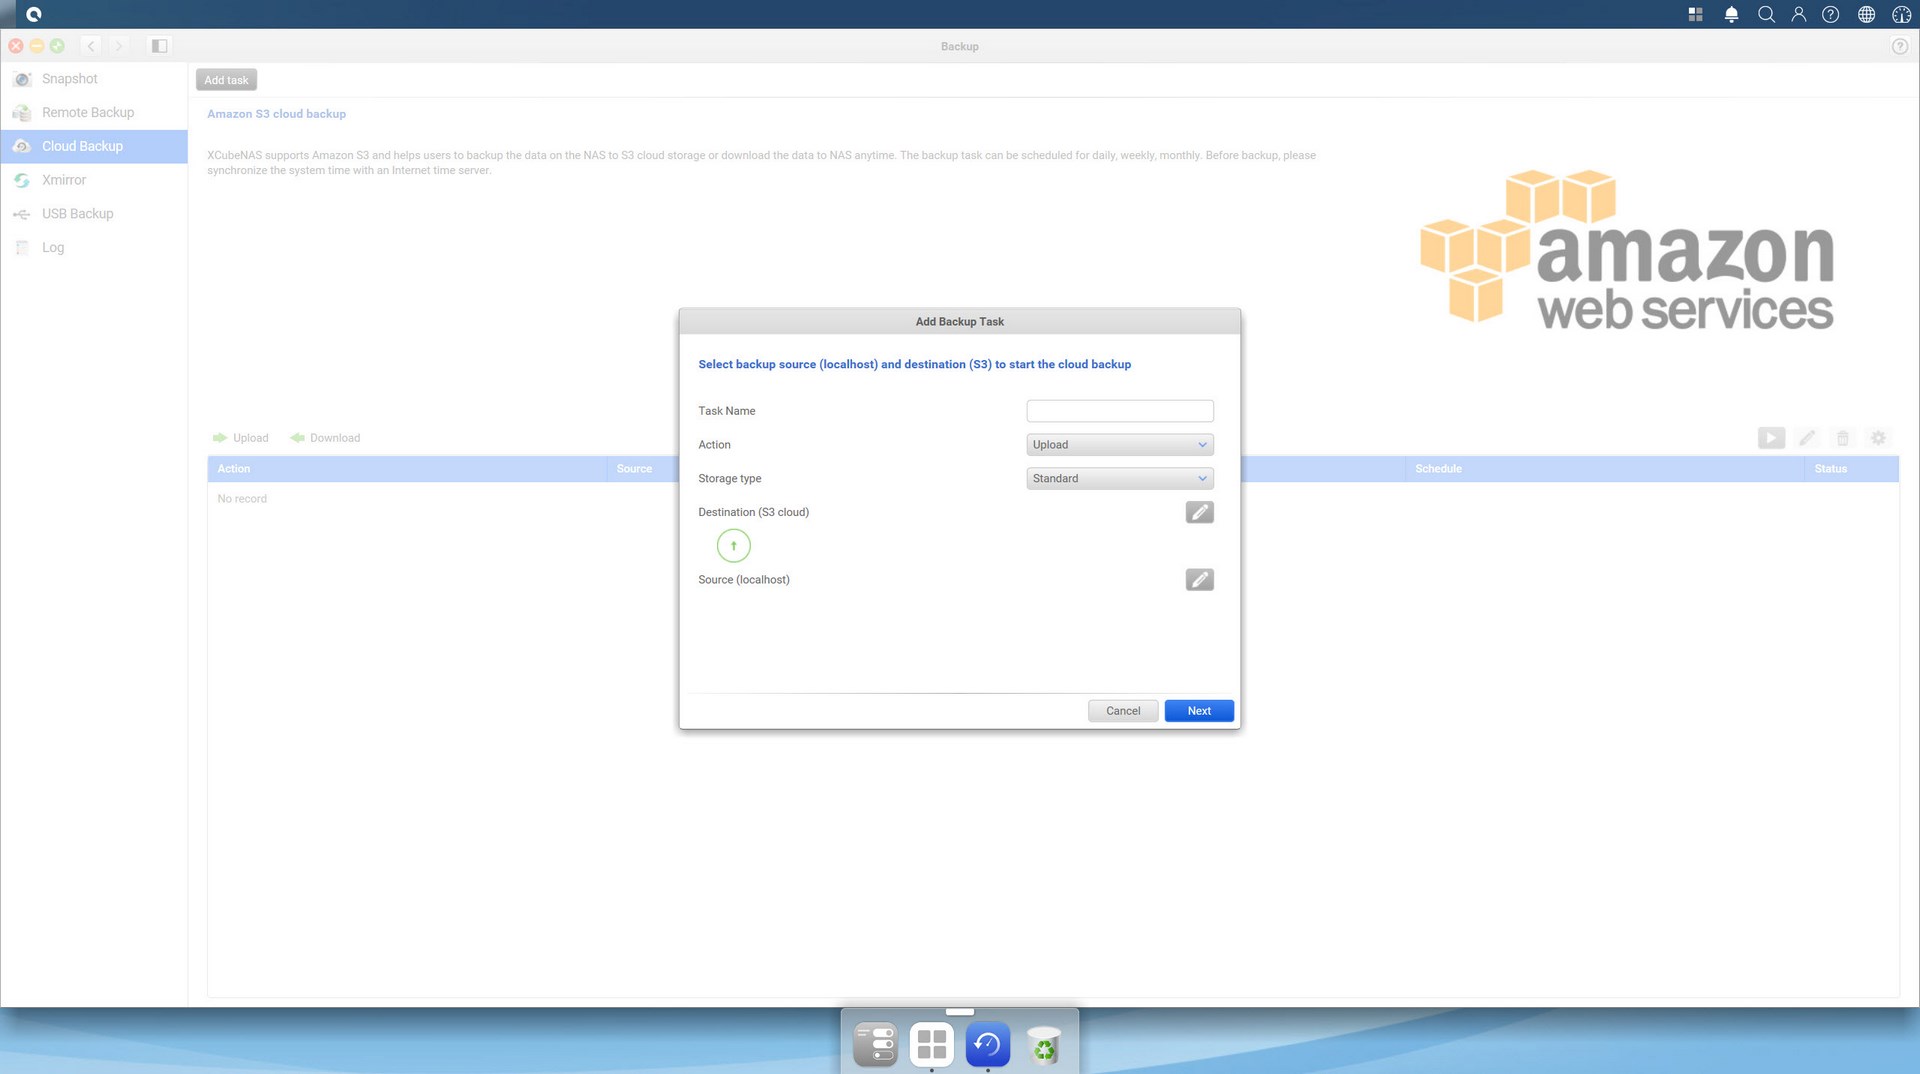Click the Task Name input field

pos(1120,411)
